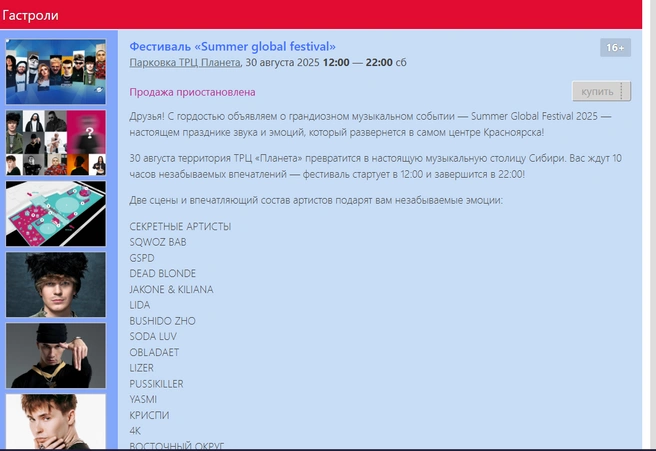Viewport: 656px width, 451px height.
Task: Click the time 12:00 — 22:00
Action: coord(358,63)
